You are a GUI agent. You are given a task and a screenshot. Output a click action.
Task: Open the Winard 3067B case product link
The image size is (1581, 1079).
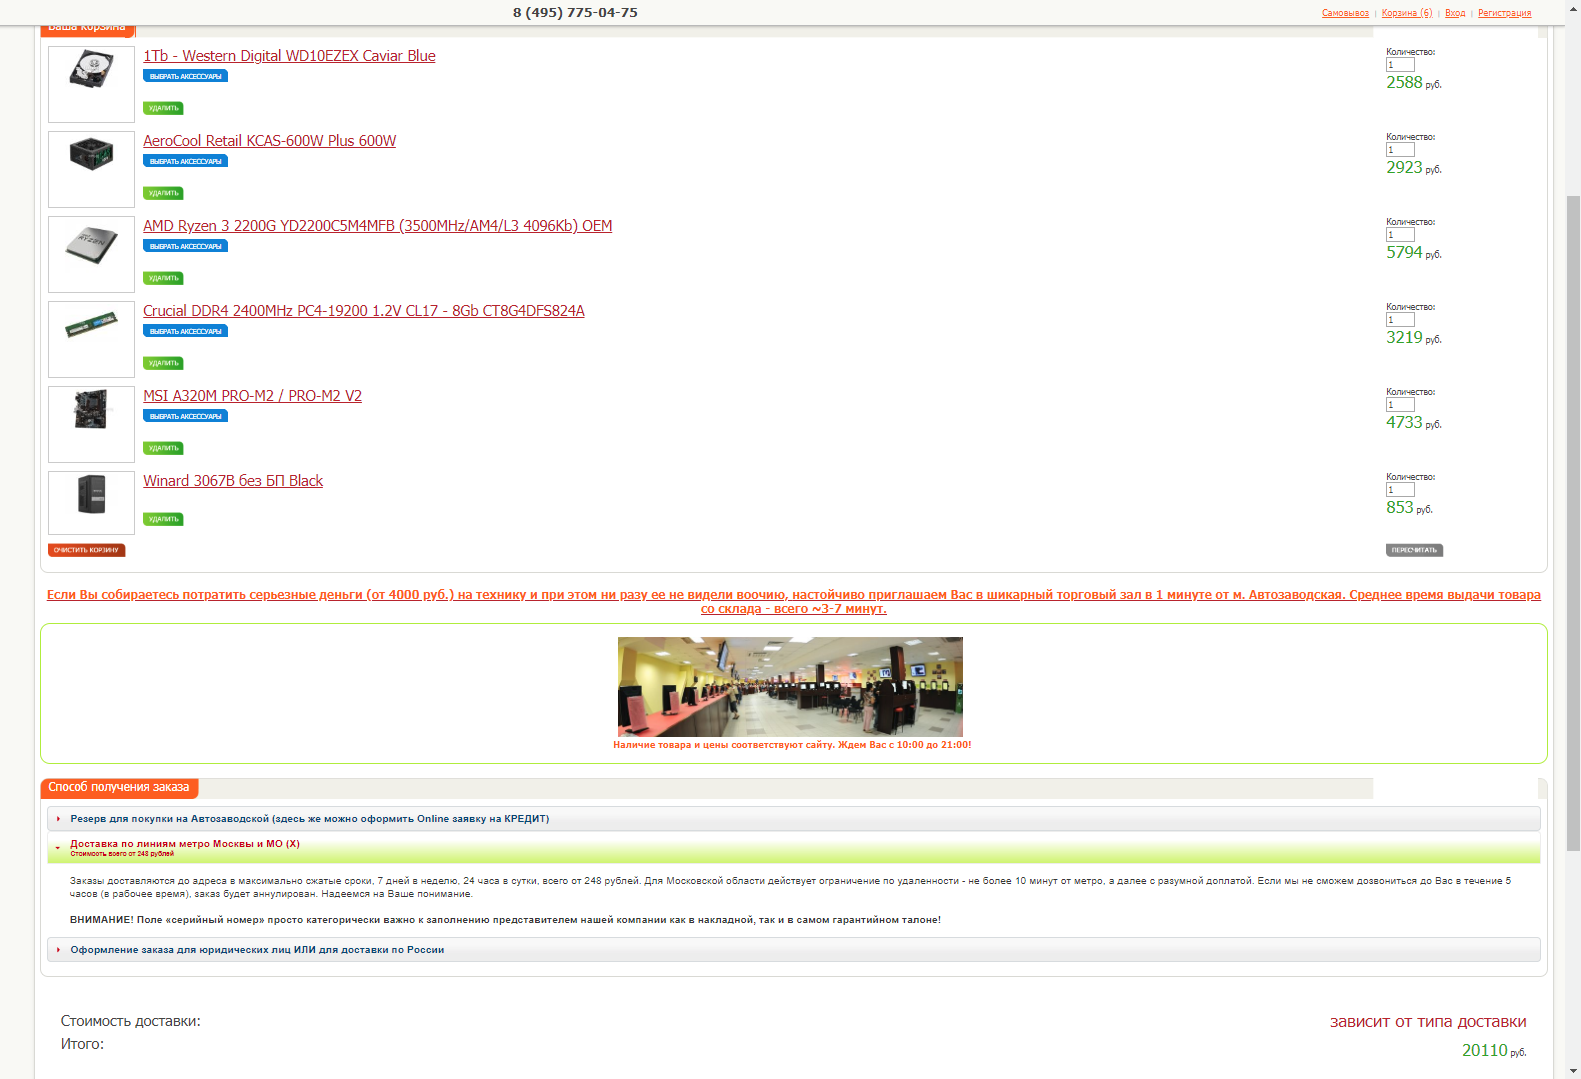[x=233, y=481]
